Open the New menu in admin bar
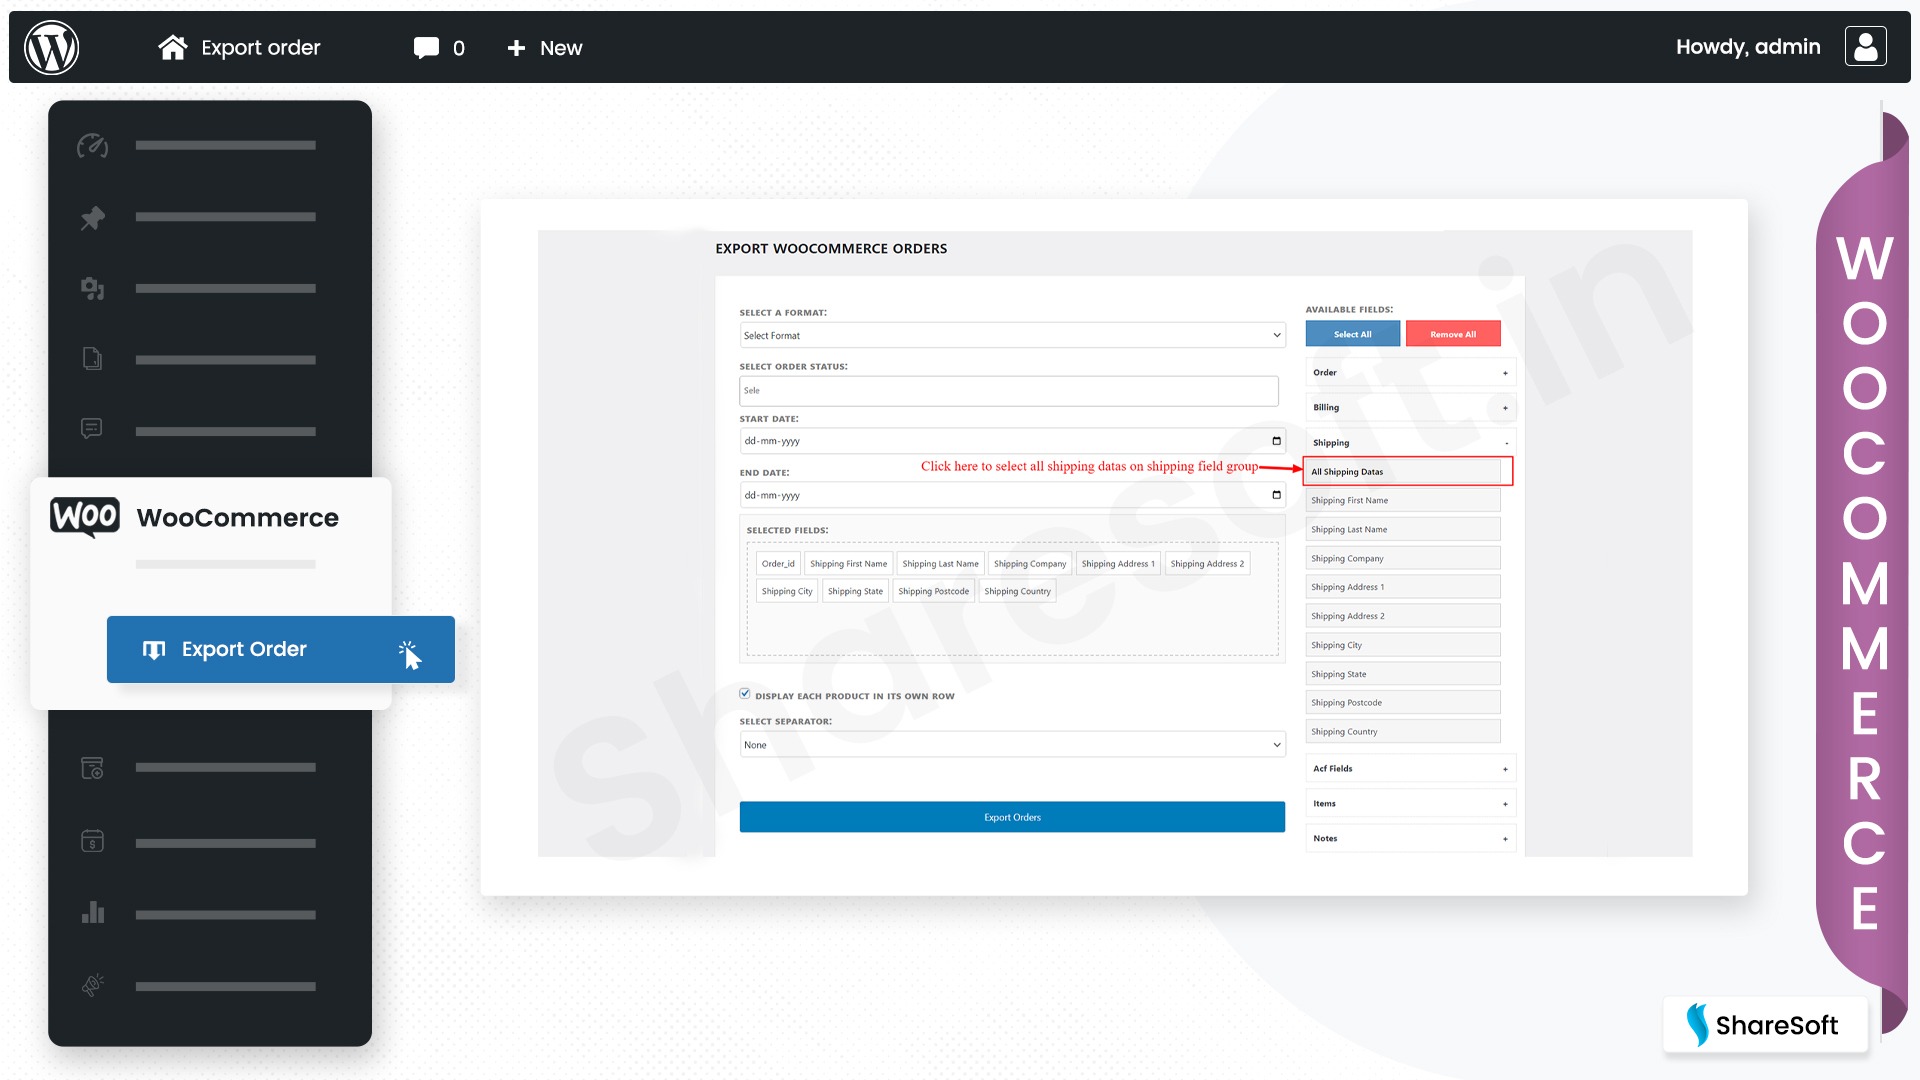The height and width of the screenshot is (1080, 1920). pos(560,48)
